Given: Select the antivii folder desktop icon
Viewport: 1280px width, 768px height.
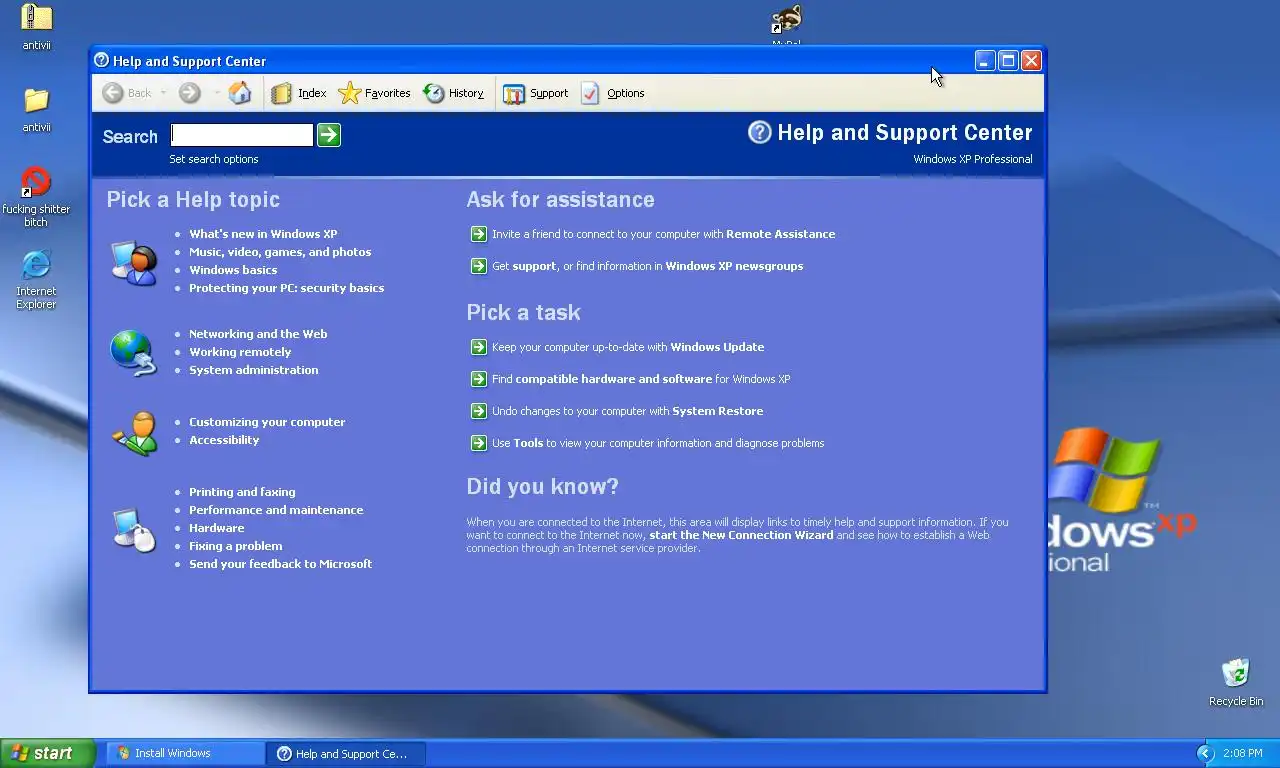Looking at the screenshot, I should pyautogui.click(x=36, y=110).
